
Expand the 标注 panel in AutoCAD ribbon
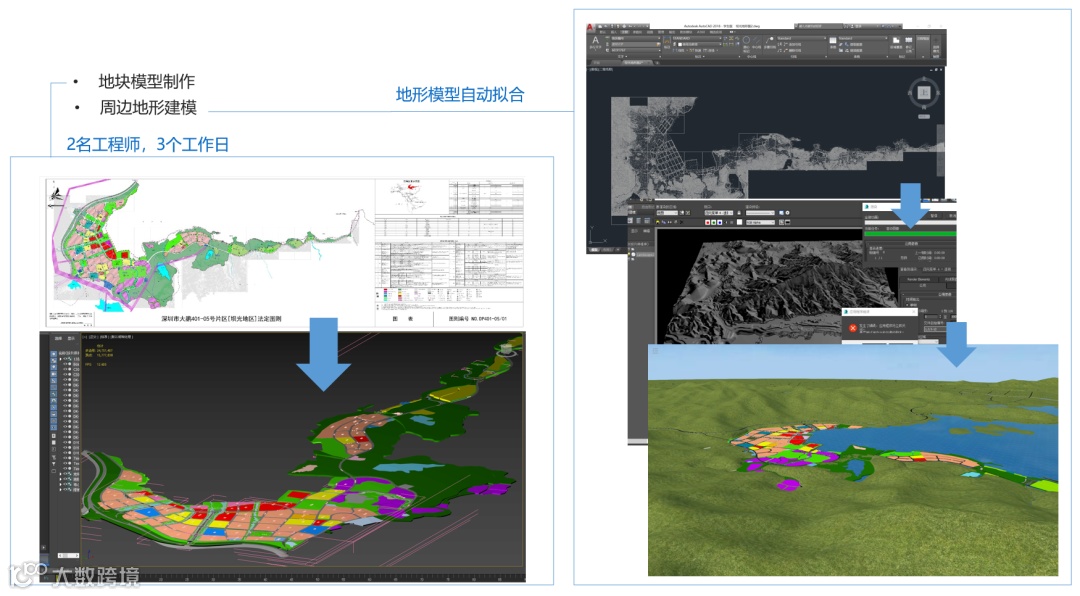700,56
